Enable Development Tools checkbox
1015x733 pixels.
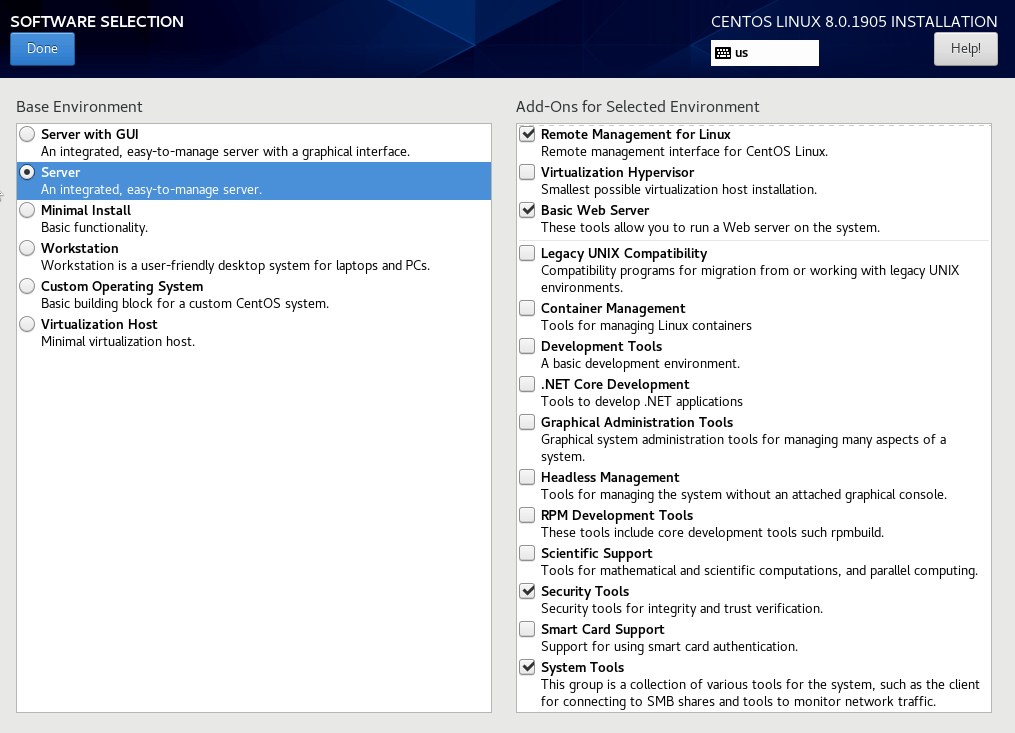click(528, 346)
